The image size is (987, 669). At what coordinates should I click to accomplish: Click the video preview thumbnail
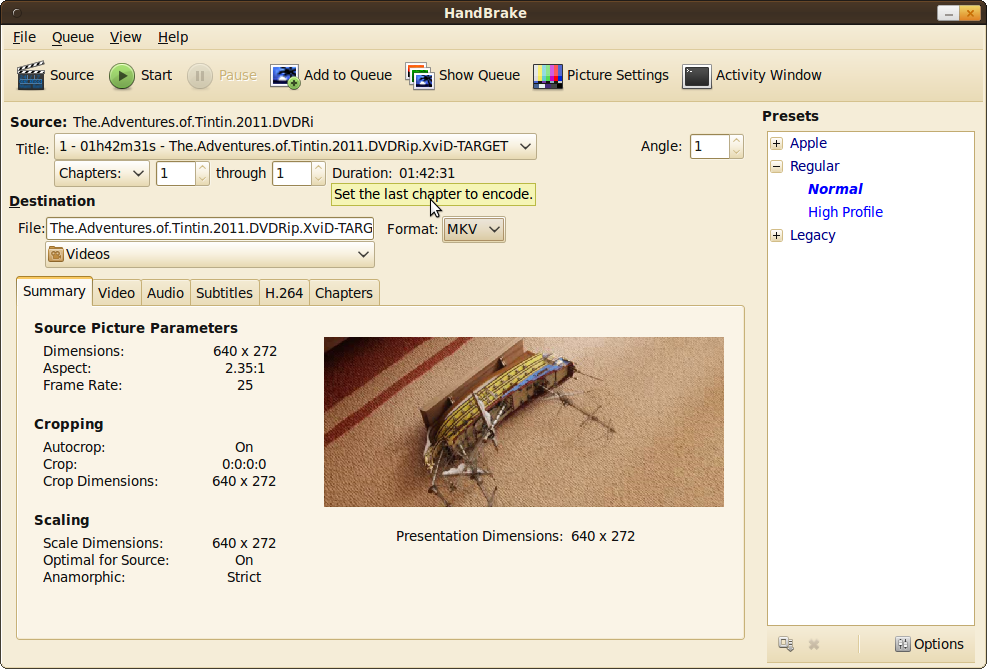[x=524, y=422]
